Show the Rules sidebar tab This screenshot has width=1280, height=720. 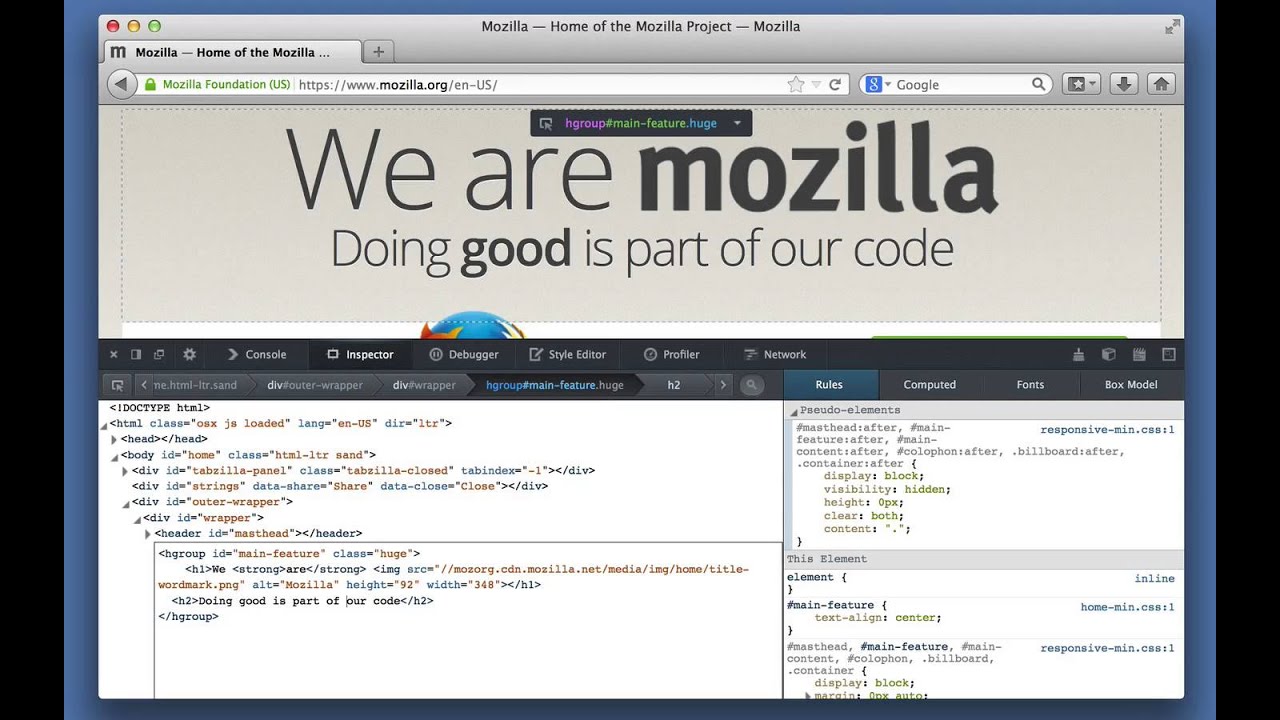pos(829,385)
